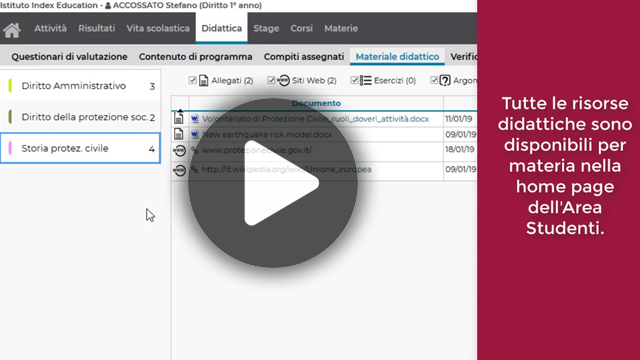Click the Siti Web globe icon
This screenshot has width=640, height=360.
pyautogui.click(x=283, y=80)
